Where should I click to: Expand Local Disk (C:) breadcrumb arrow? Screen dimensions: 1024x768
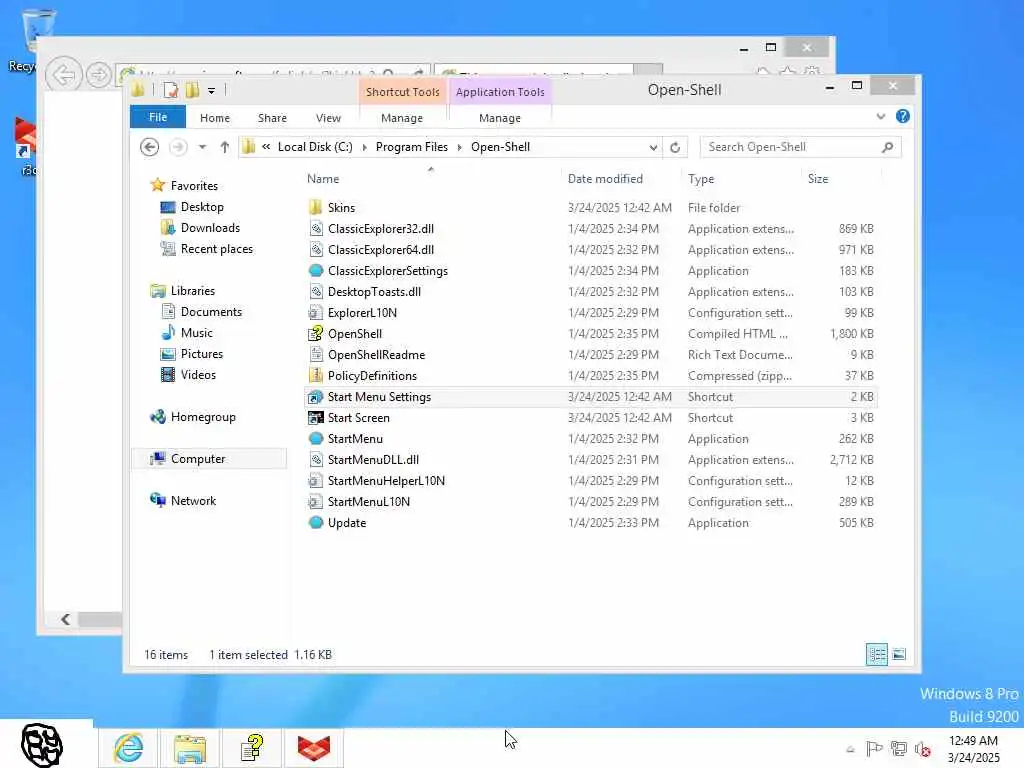click(x=364, y=148)
